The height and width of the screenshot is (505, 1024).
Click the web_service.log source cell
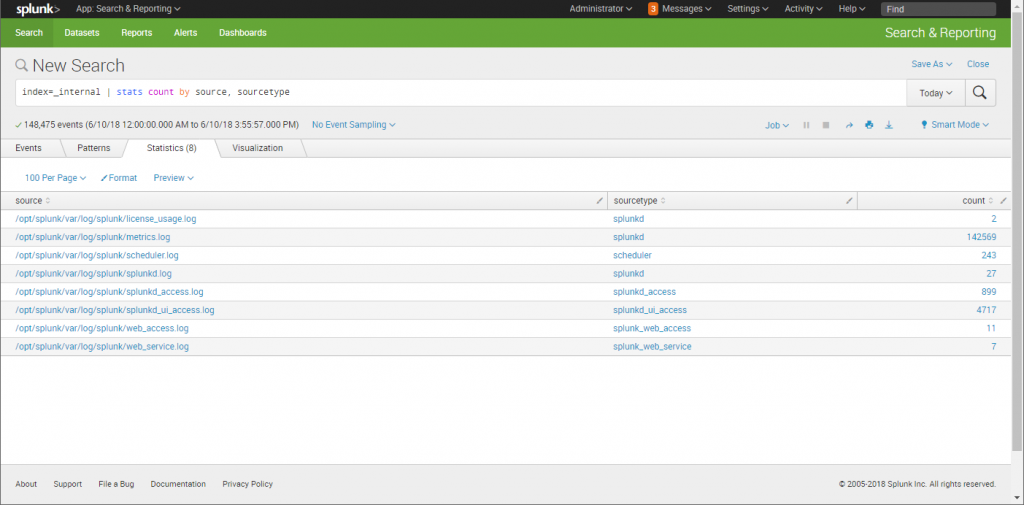tap(102, 347)
